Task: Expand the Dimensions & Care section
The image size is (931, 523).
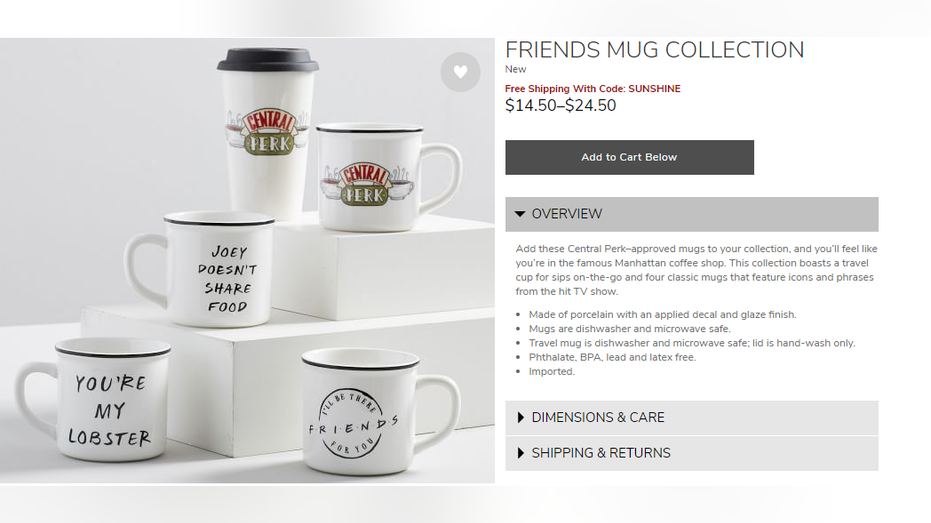Action: coord(692,417)
